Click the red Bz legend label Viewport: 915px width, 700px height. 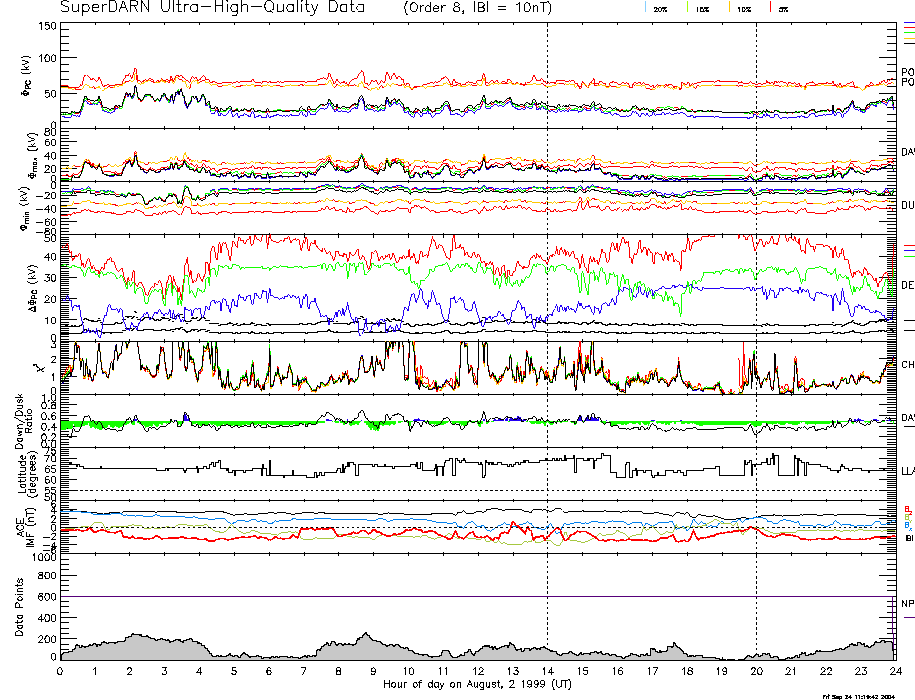907,508
